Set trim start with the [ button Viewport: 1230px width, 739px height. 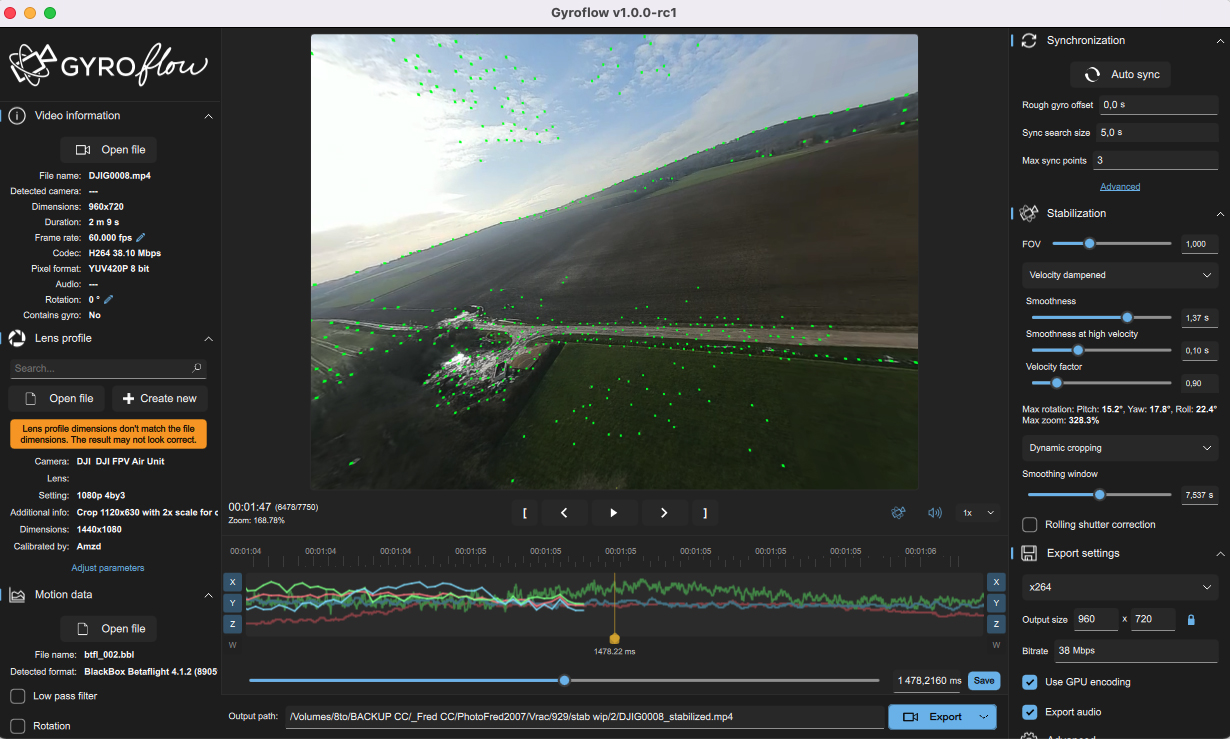(524, 513)
